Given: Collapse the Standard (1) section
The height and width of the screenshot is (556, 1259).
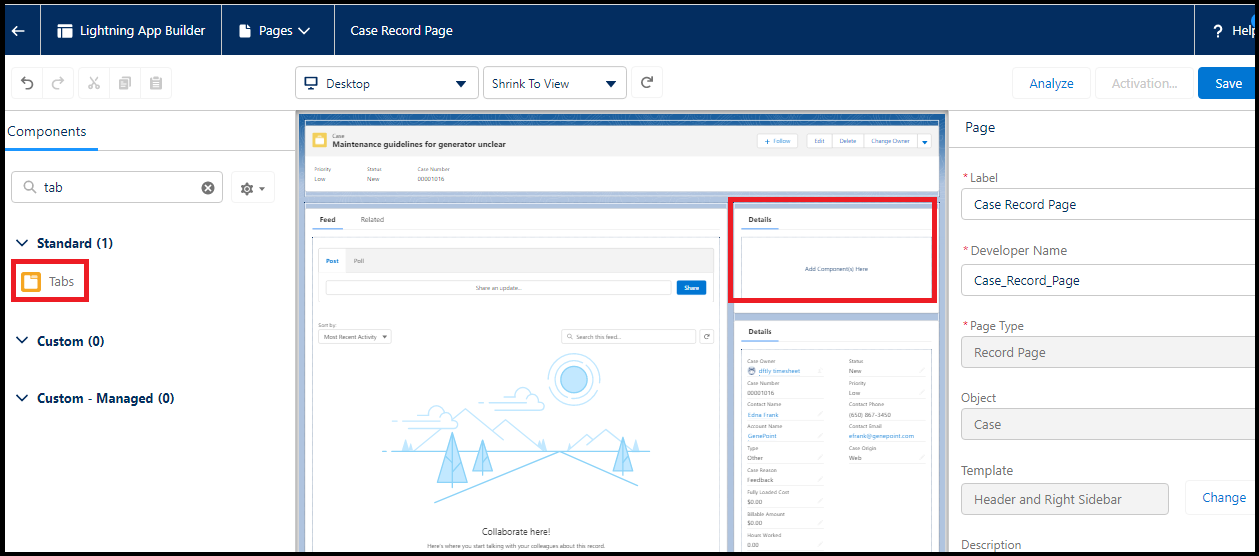Looking at the screenshot, I should pos(66,243).
